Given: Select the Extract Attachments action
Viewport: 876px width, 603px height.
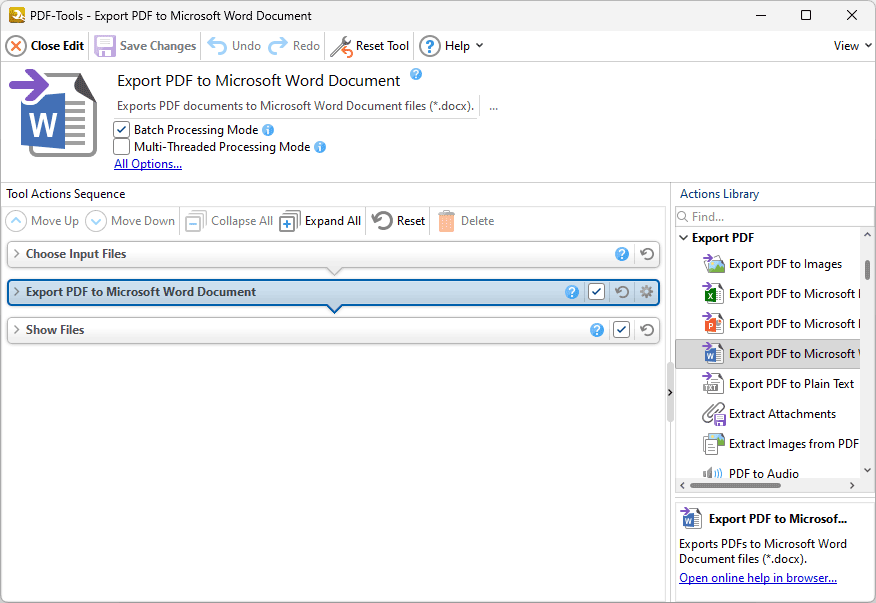Looking at the screenshot, I should [769, 414].
